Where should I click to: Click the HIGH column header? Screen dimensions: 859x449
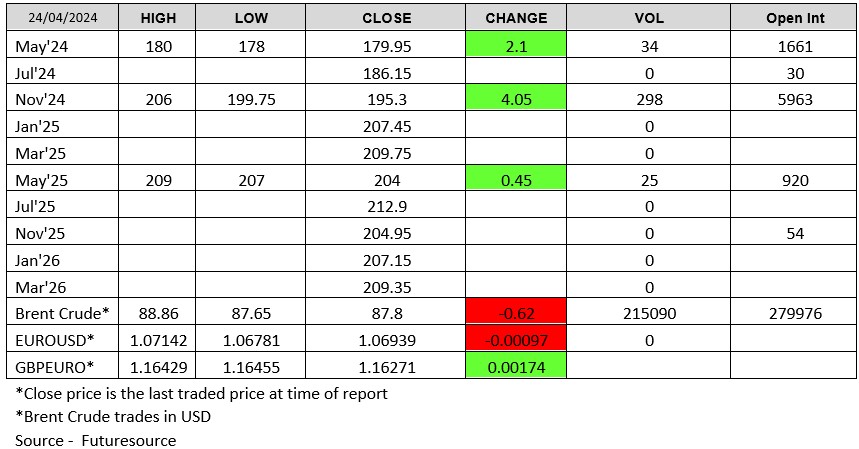click(158, 18)
